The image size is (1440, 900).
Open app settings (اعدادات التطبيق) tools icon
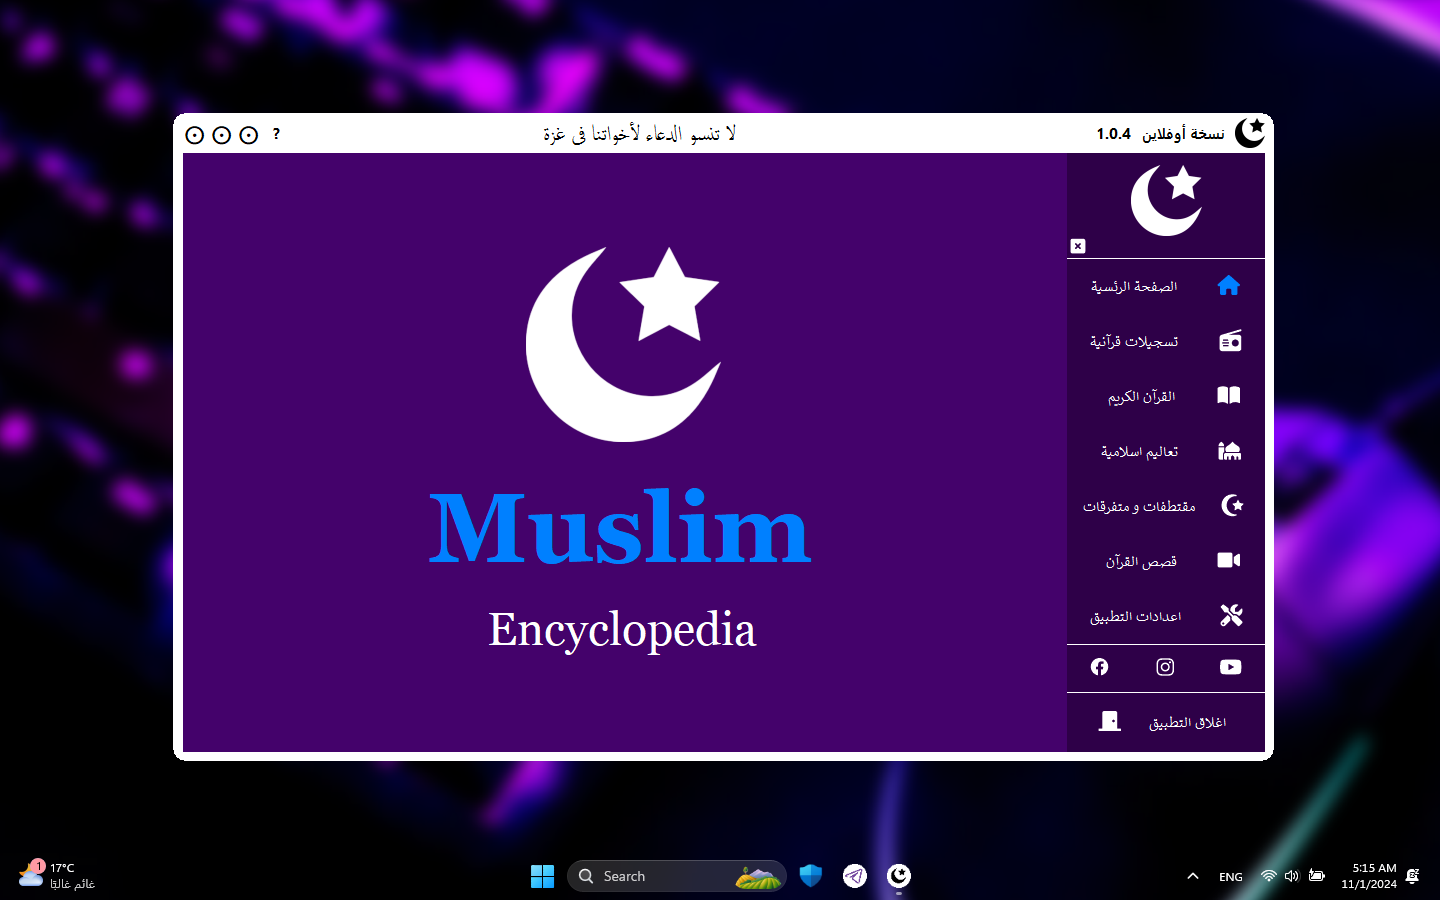[1229, 615]
